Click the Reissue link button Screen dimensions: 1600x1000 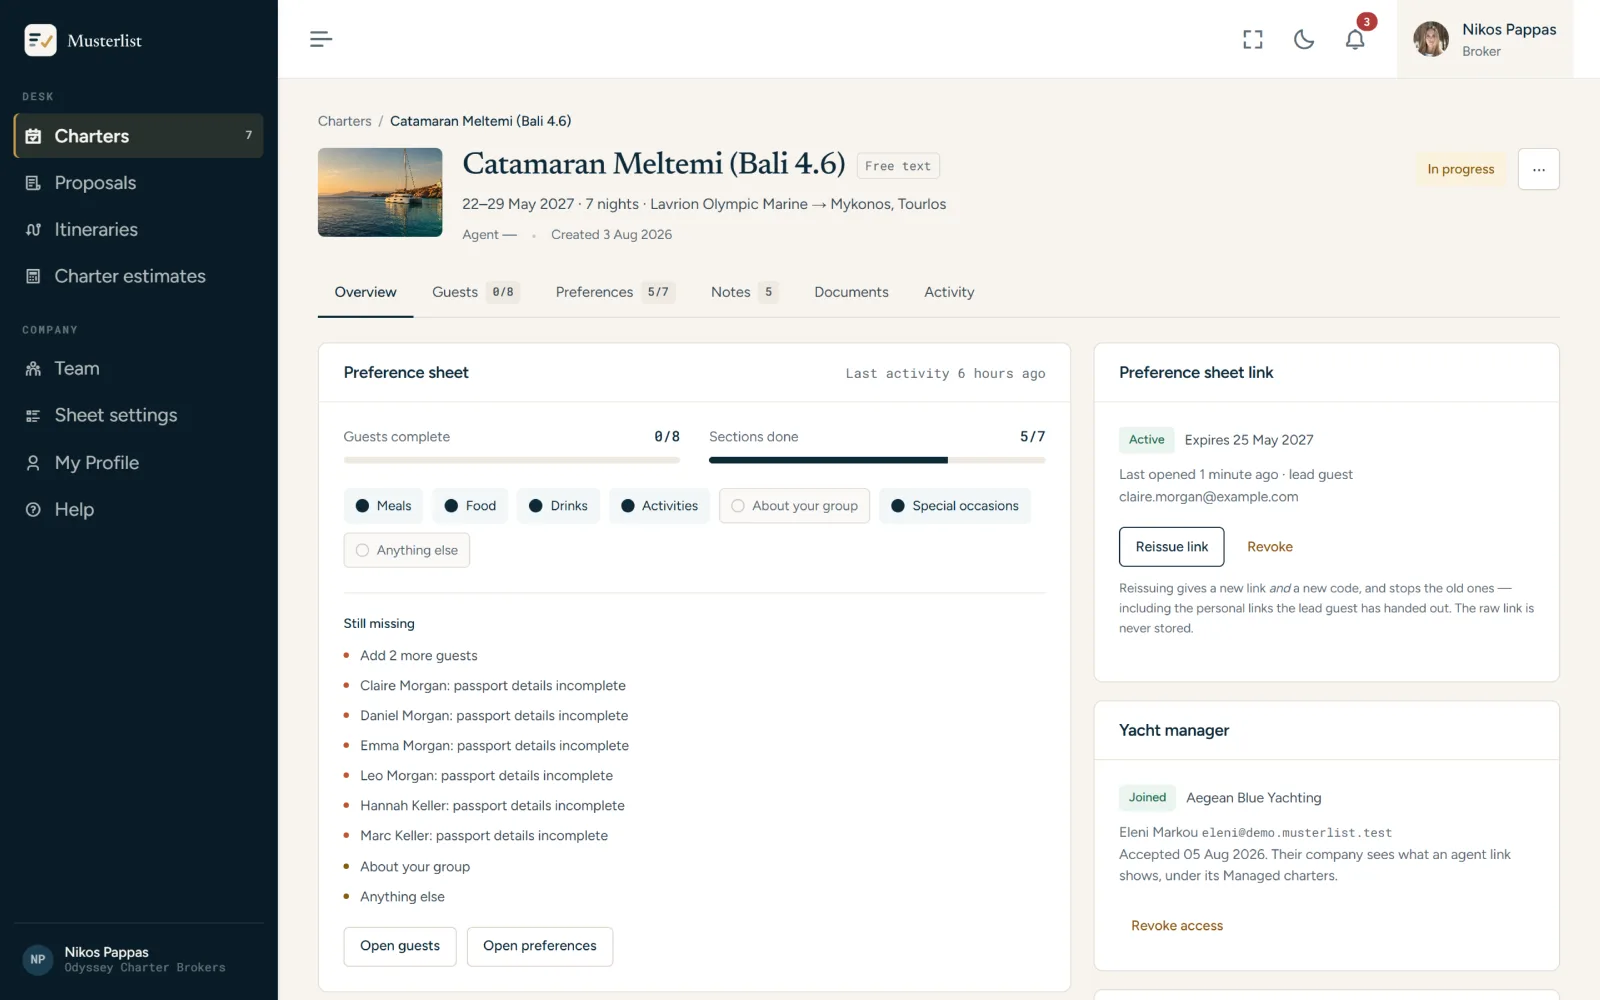pyautogui.click(x=1171, y=547)
